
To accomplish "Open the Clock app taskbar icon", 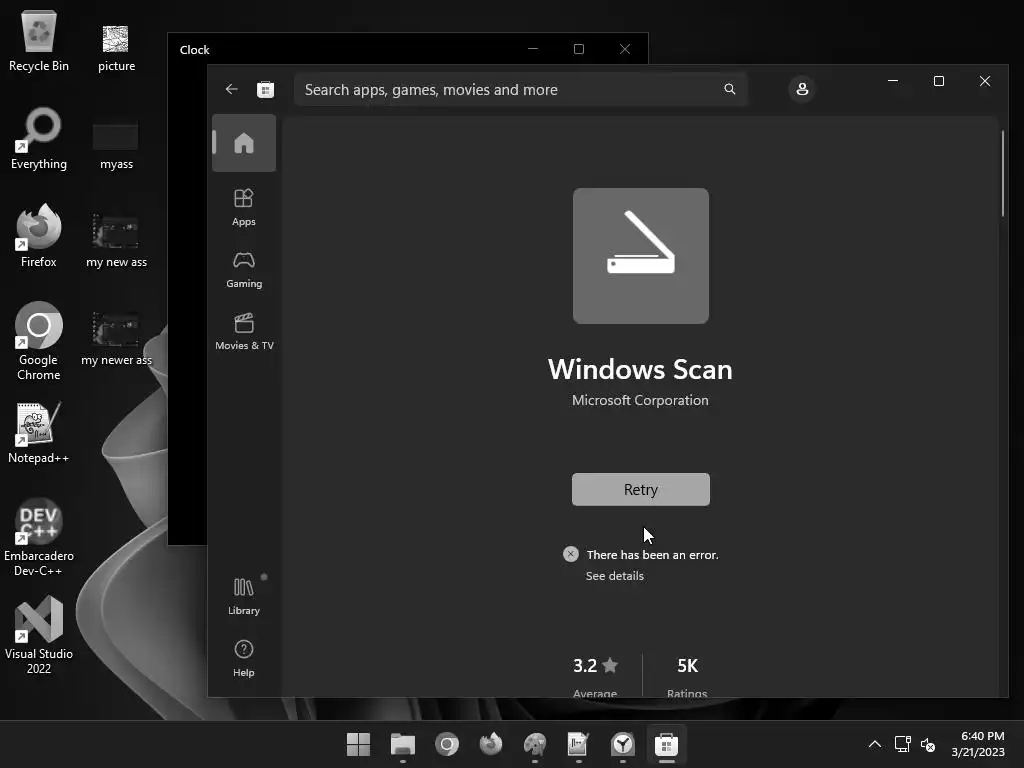I will tap(623, 744).
